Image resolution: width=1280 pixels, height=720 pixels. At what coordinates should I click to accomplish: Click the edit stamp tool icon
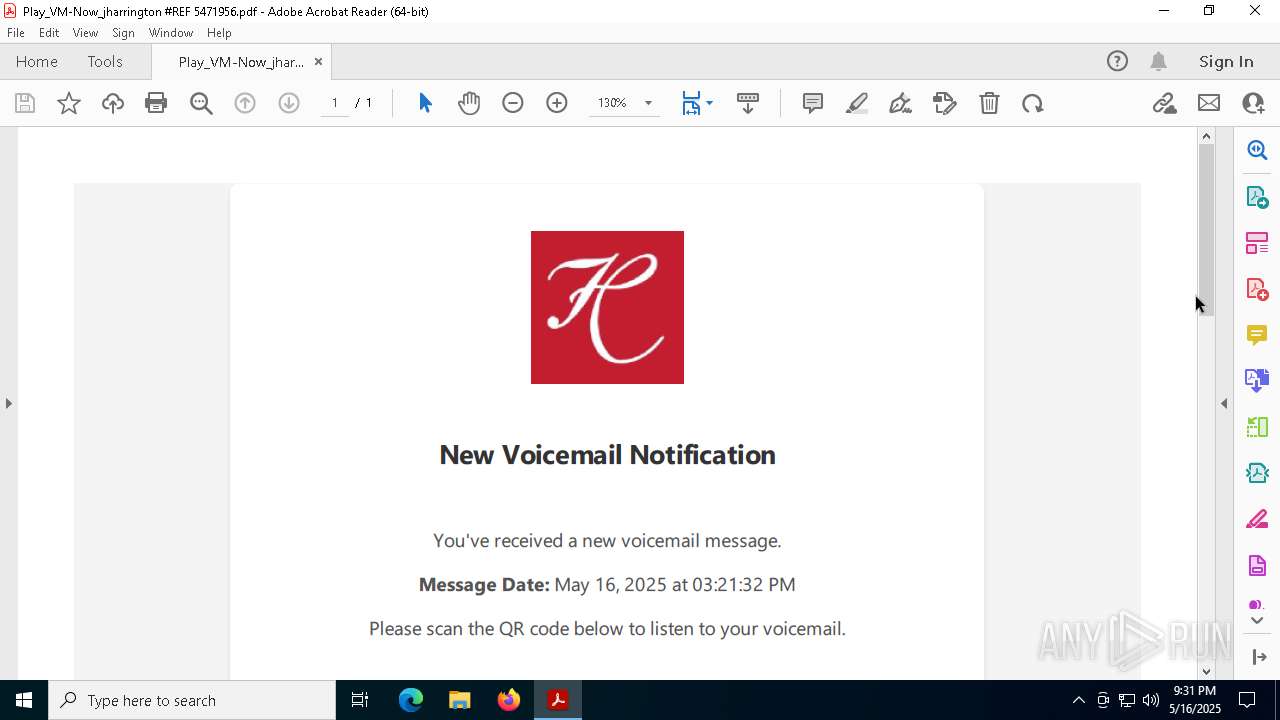[945, 103]
